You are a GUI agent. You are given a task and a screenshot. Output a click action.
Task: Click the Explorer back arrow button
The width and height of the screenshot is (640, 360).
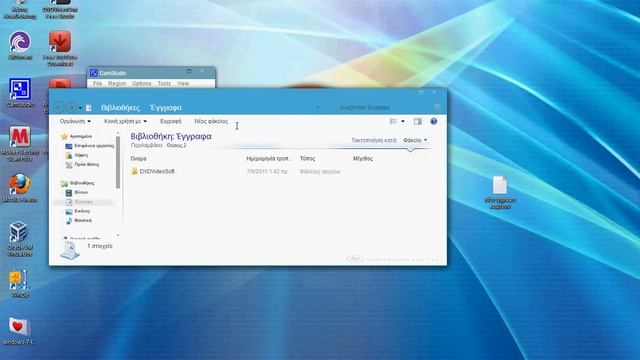point(59,107)
